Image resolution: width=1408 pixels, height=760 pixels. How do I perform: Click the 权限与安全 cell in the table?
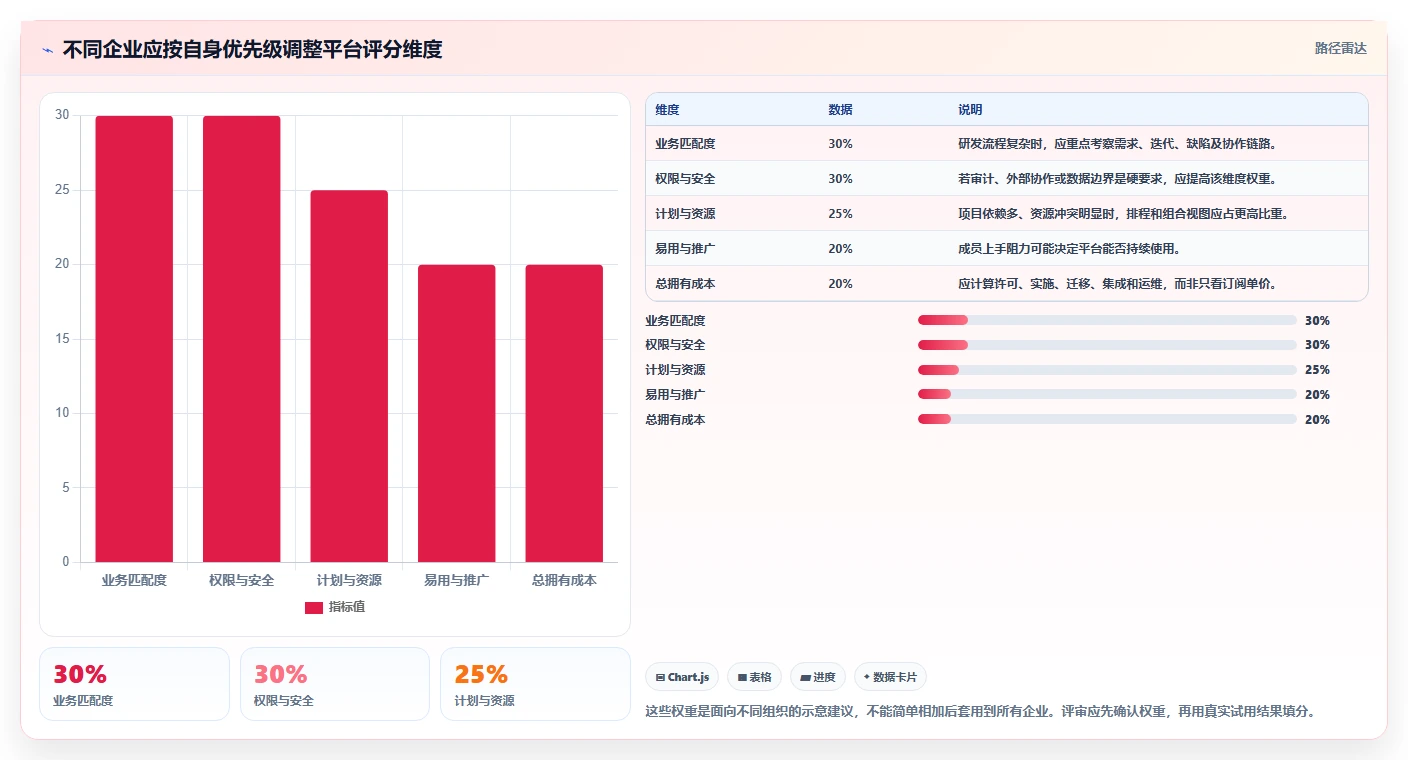tap(685, 179)
